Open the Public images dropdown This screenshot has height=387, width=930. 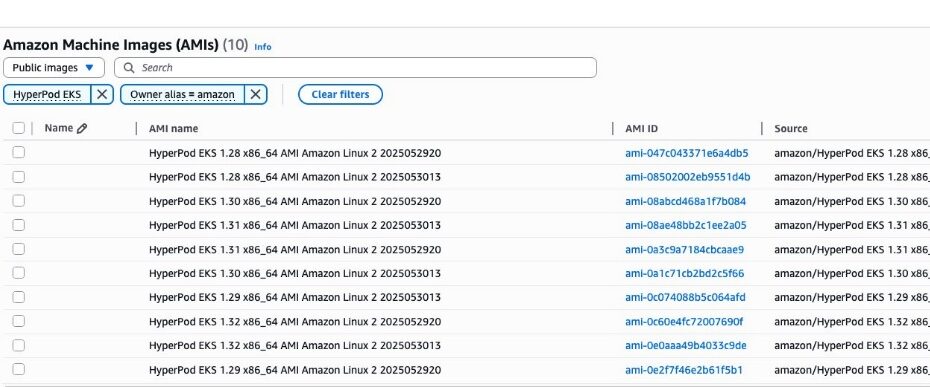pos(54,68)
